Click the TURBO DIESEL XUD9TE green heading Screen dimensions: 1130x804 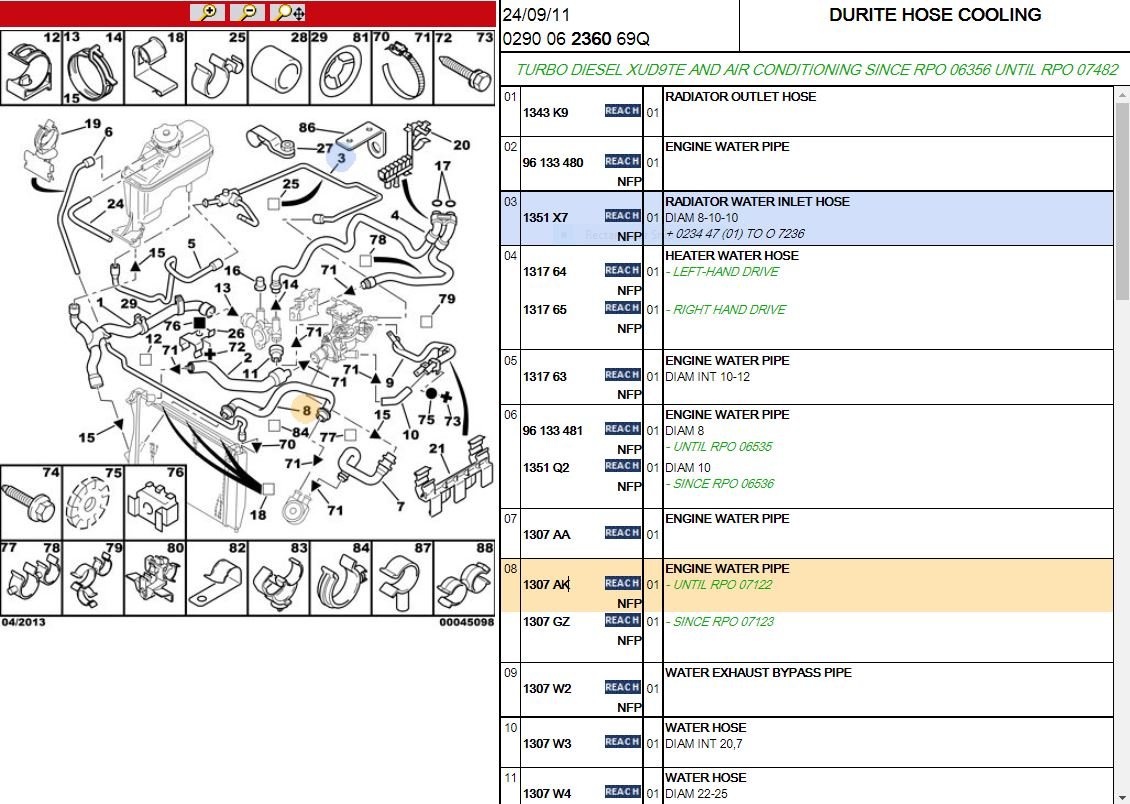coord(817,70)
